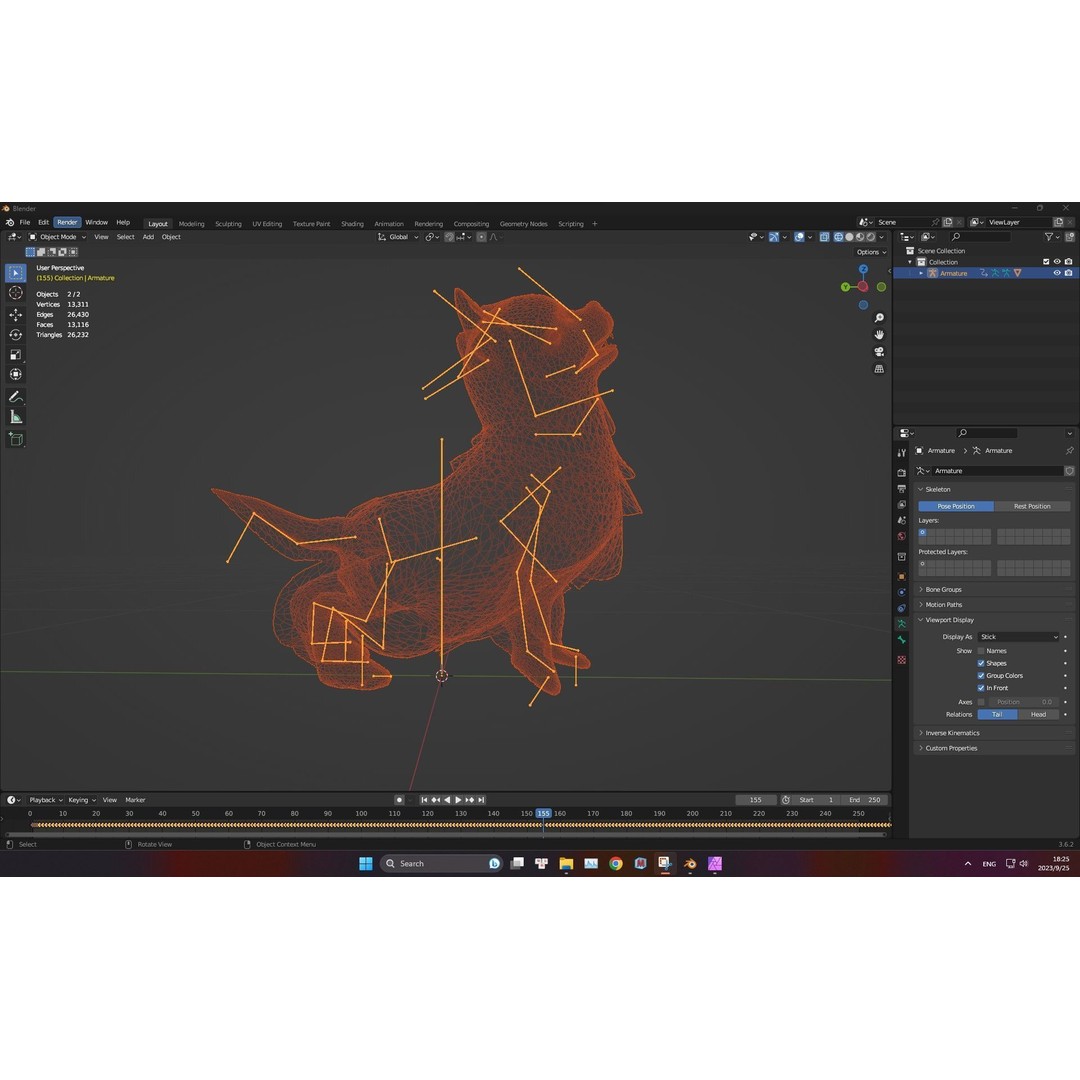Expand the Bone Groups panel
1080x1080 pixels.
pos(994,590)
